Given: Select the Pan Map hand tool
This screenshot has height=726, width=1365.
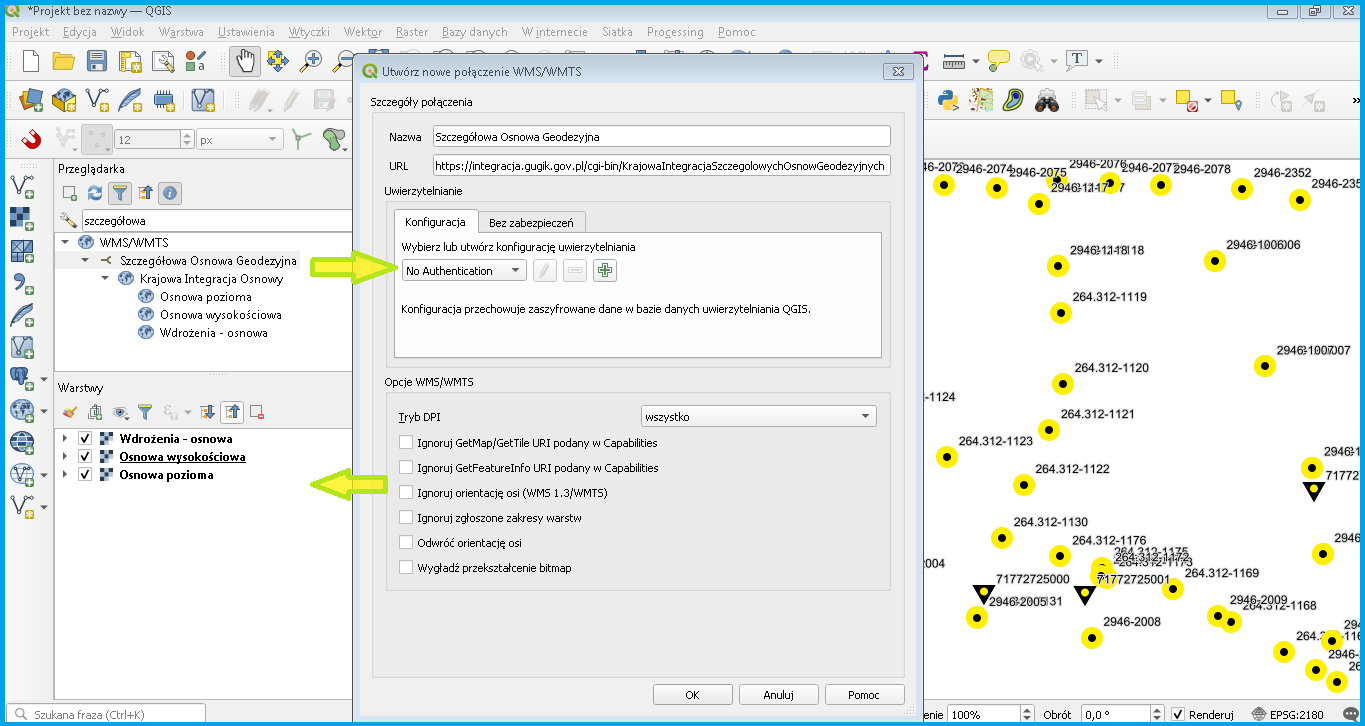Looking at the screenshot, I should tap(244, 61).
